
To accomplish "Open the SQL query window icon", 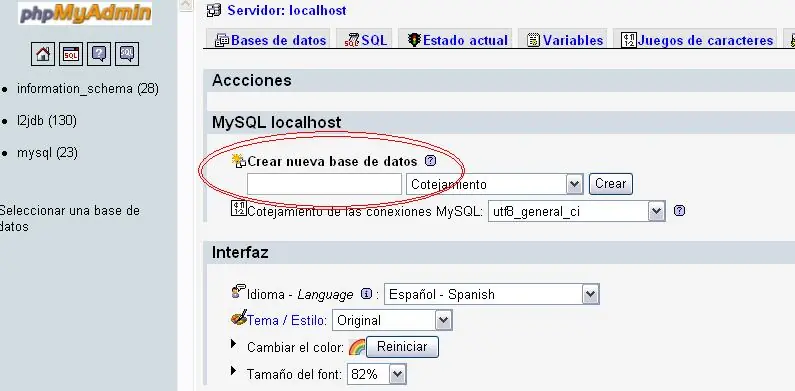I will pyautogui.click(x=71, y=54).
